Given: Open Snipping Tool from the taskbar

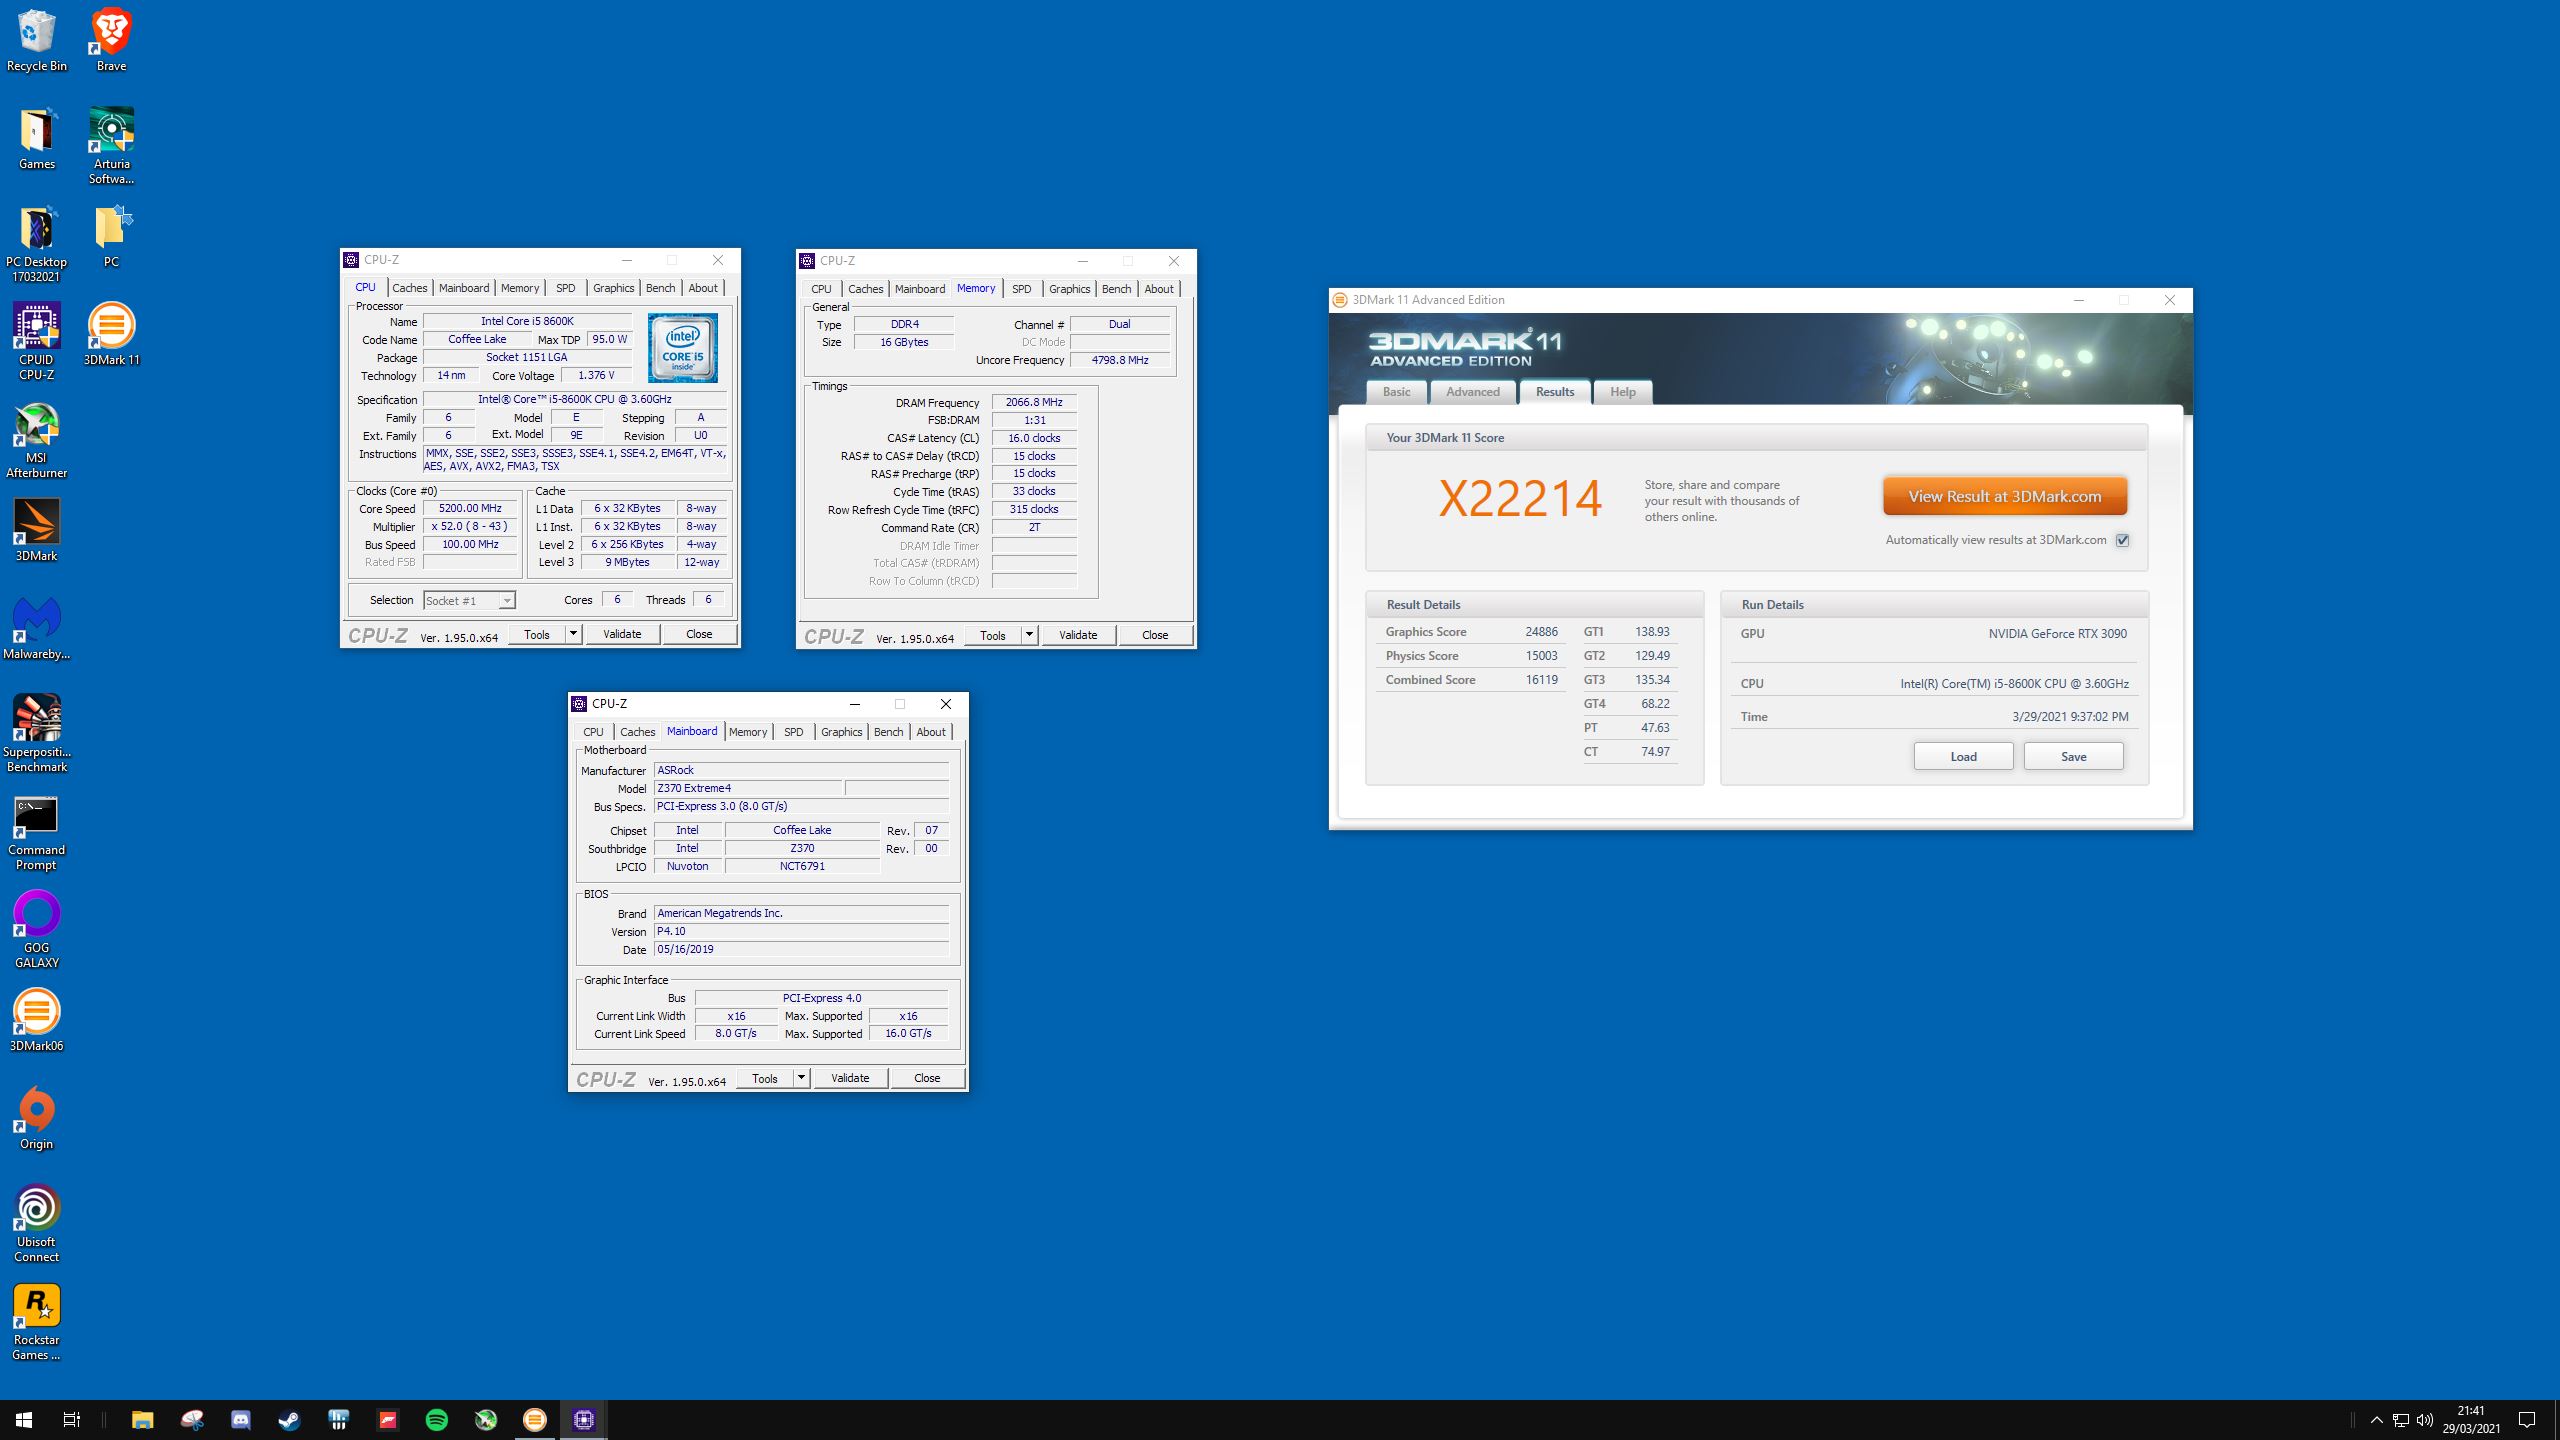Looking at the screenshot, I should tap(192, 1420).
